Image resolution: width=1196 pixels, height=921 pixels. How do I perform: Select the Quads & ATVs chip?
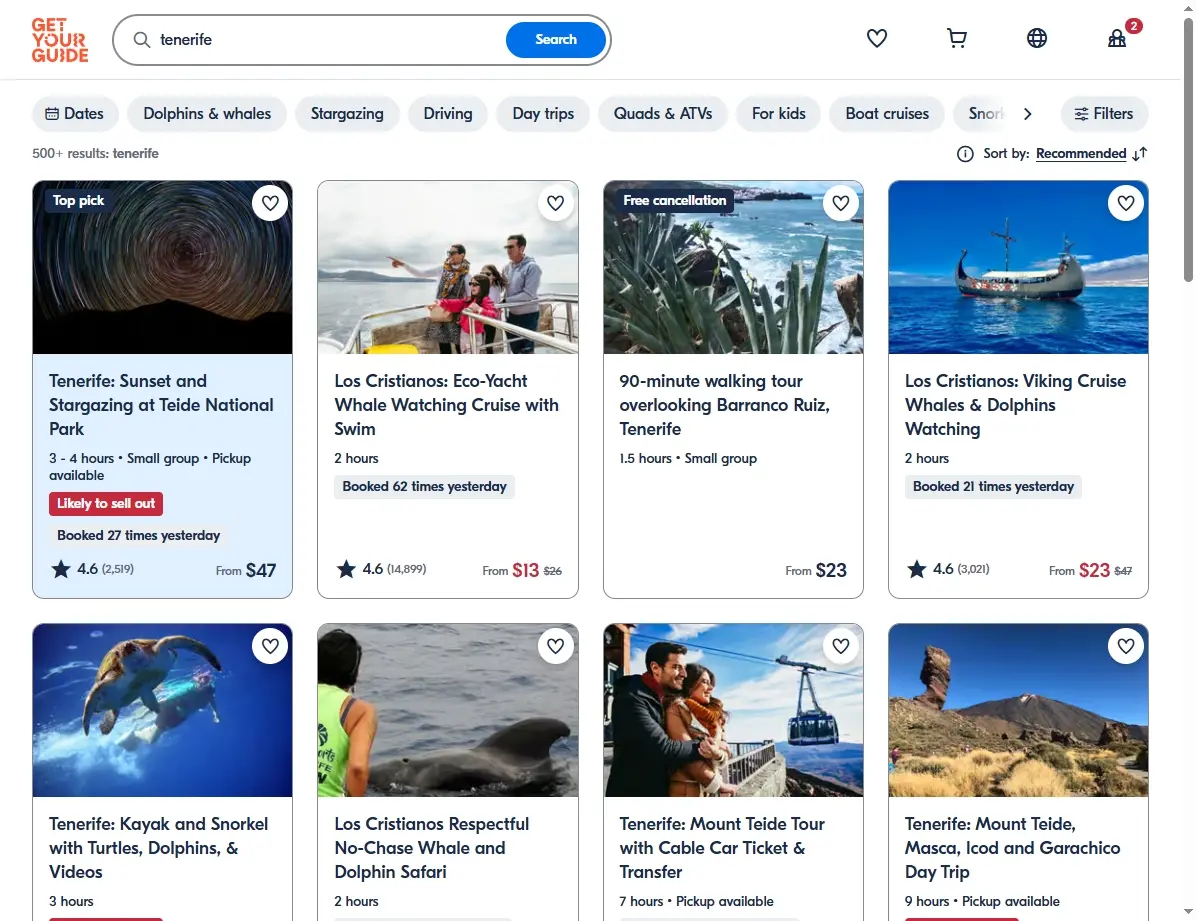[x=663, y=114]
